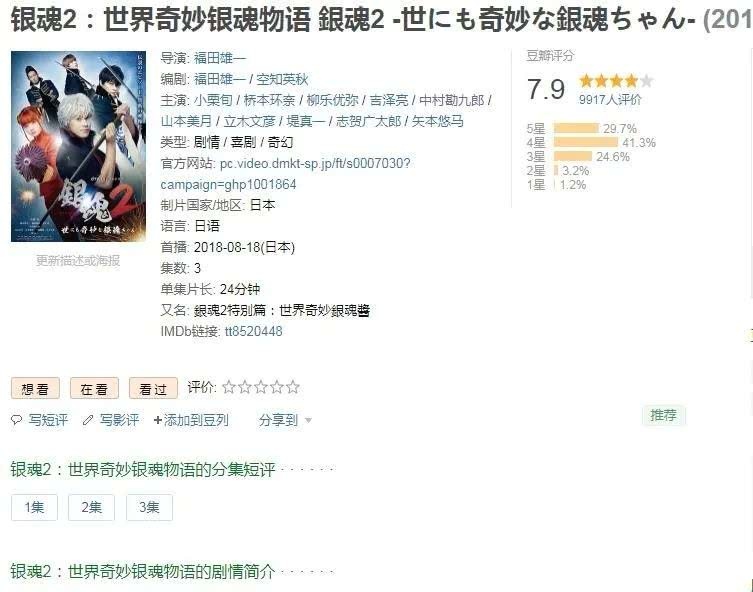This screenshot has width=753, height=592.
Task: Click the pencil icon beside 写影评
Action: [x=88, y=420]
